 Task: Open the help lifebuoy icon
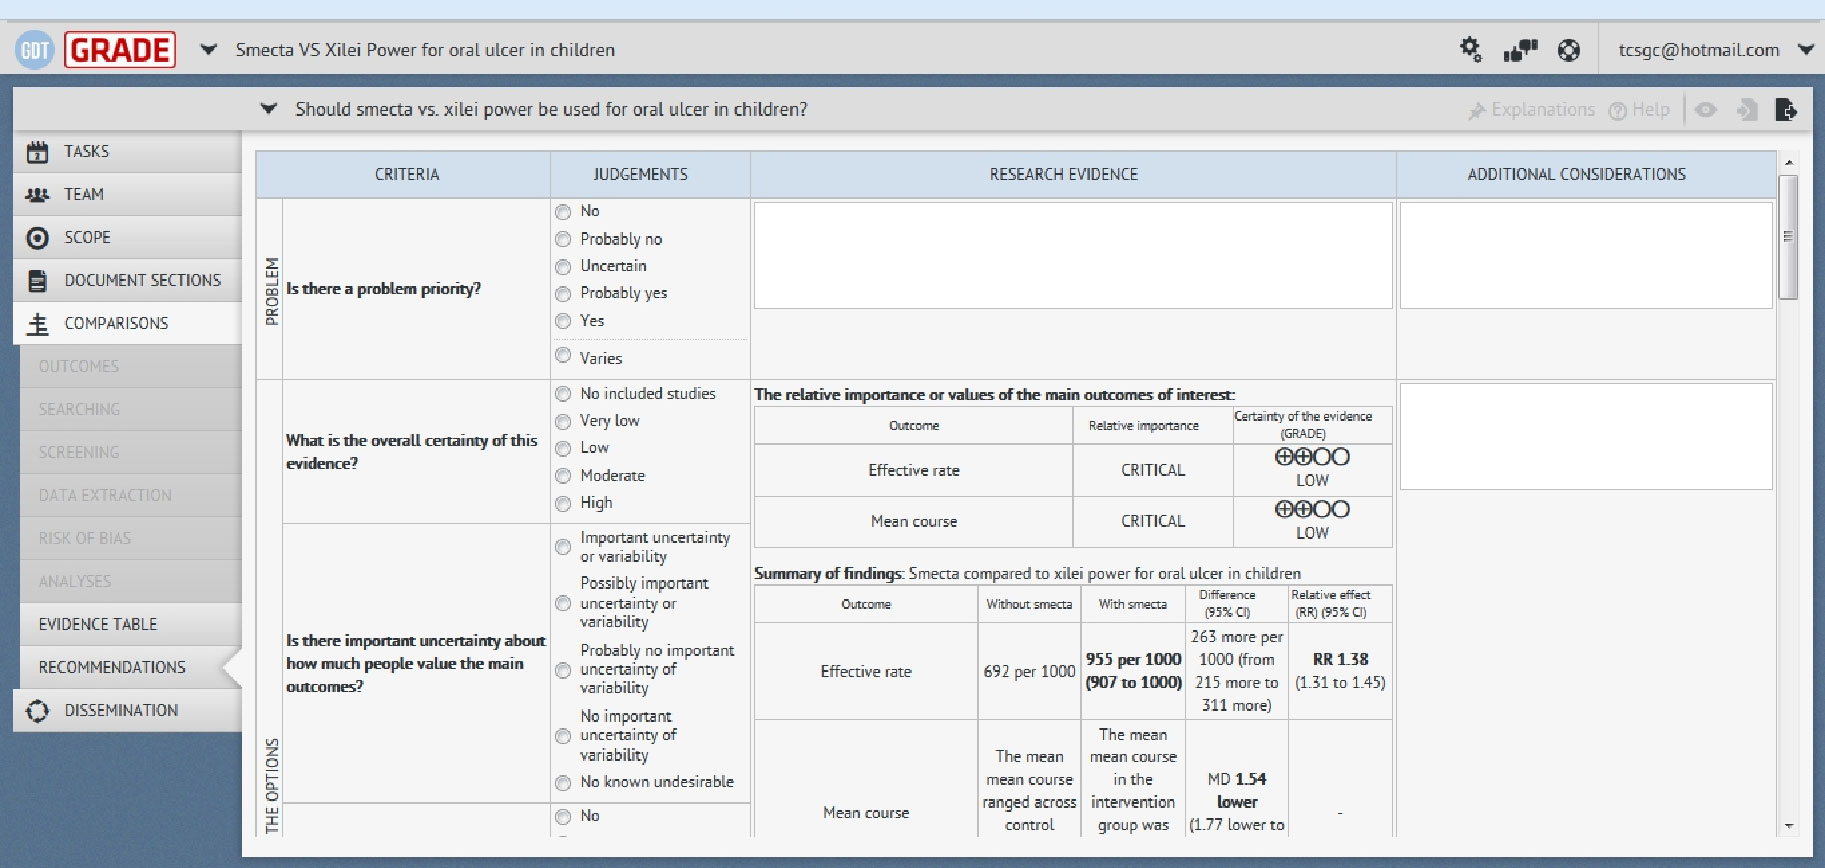coord(1569,50)
